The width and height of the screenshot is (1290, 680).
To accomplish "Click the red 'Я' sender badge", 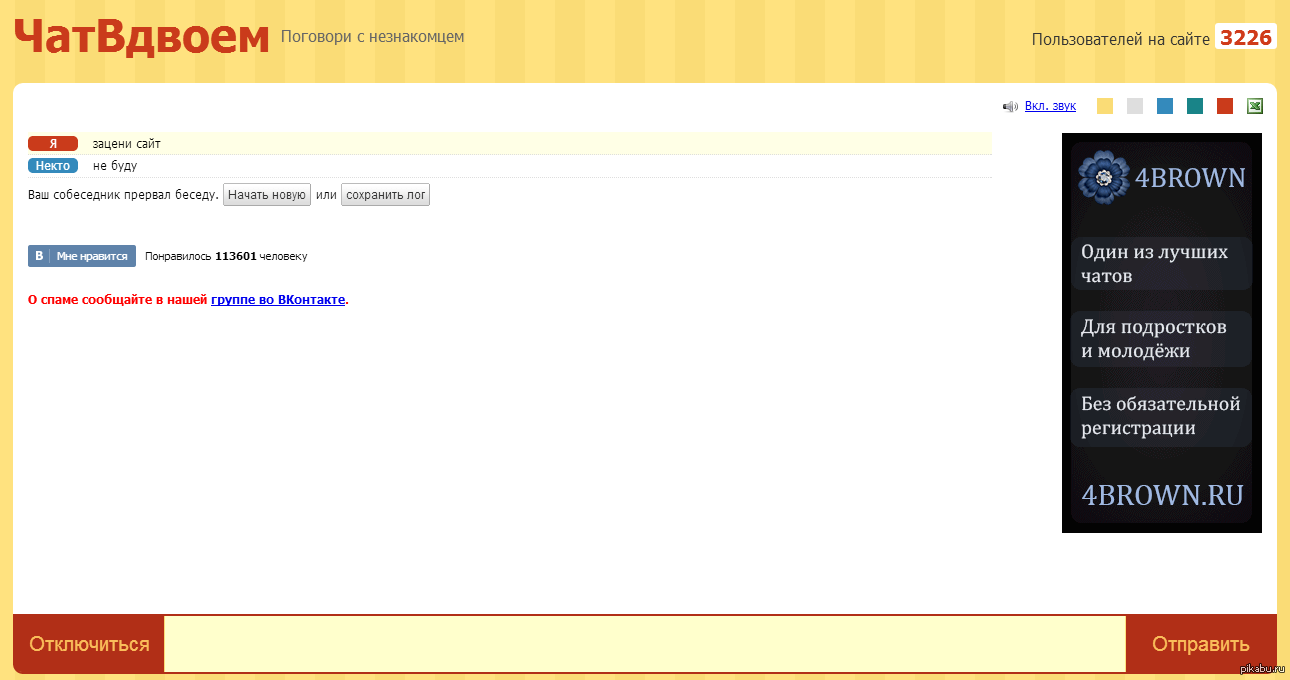I will coord(53,144).
